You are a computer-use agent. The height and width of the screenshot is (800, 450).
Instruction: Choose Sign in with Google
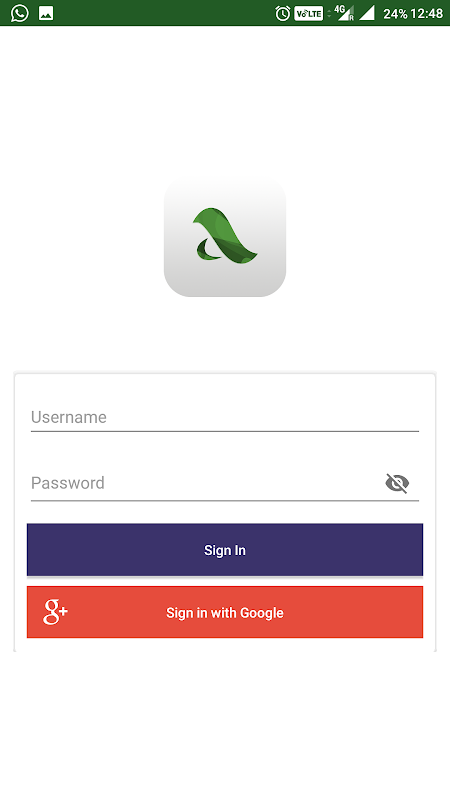225,612
